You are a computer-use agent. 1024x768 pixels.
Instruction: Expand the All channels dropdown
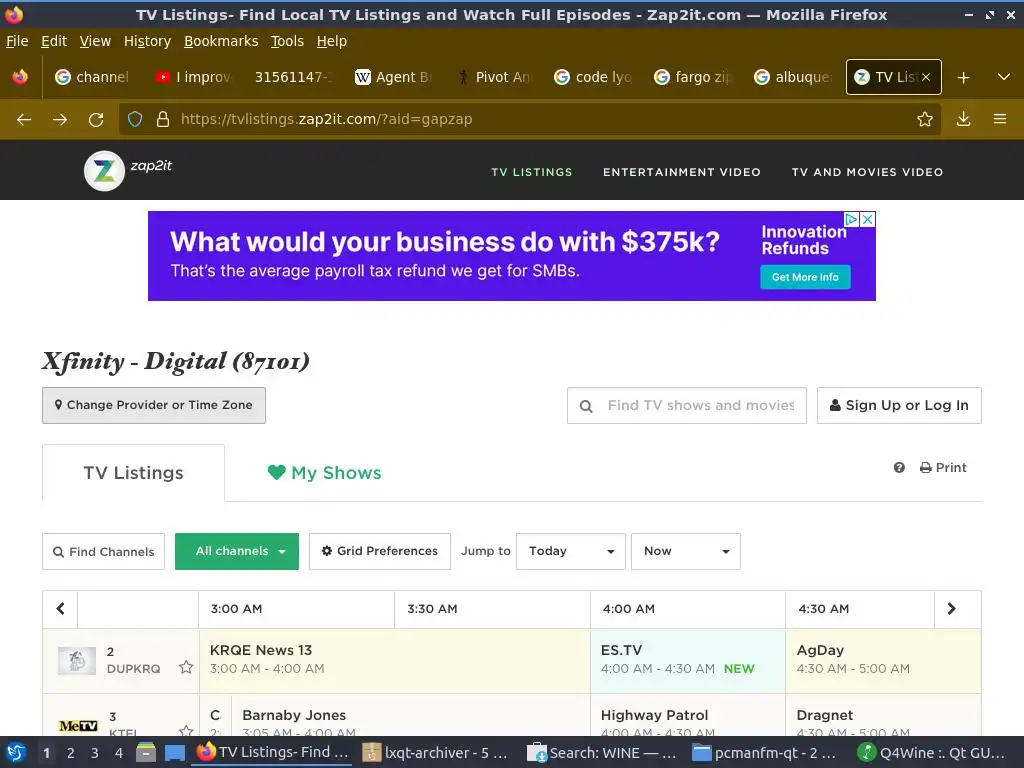tap(237, 551)
